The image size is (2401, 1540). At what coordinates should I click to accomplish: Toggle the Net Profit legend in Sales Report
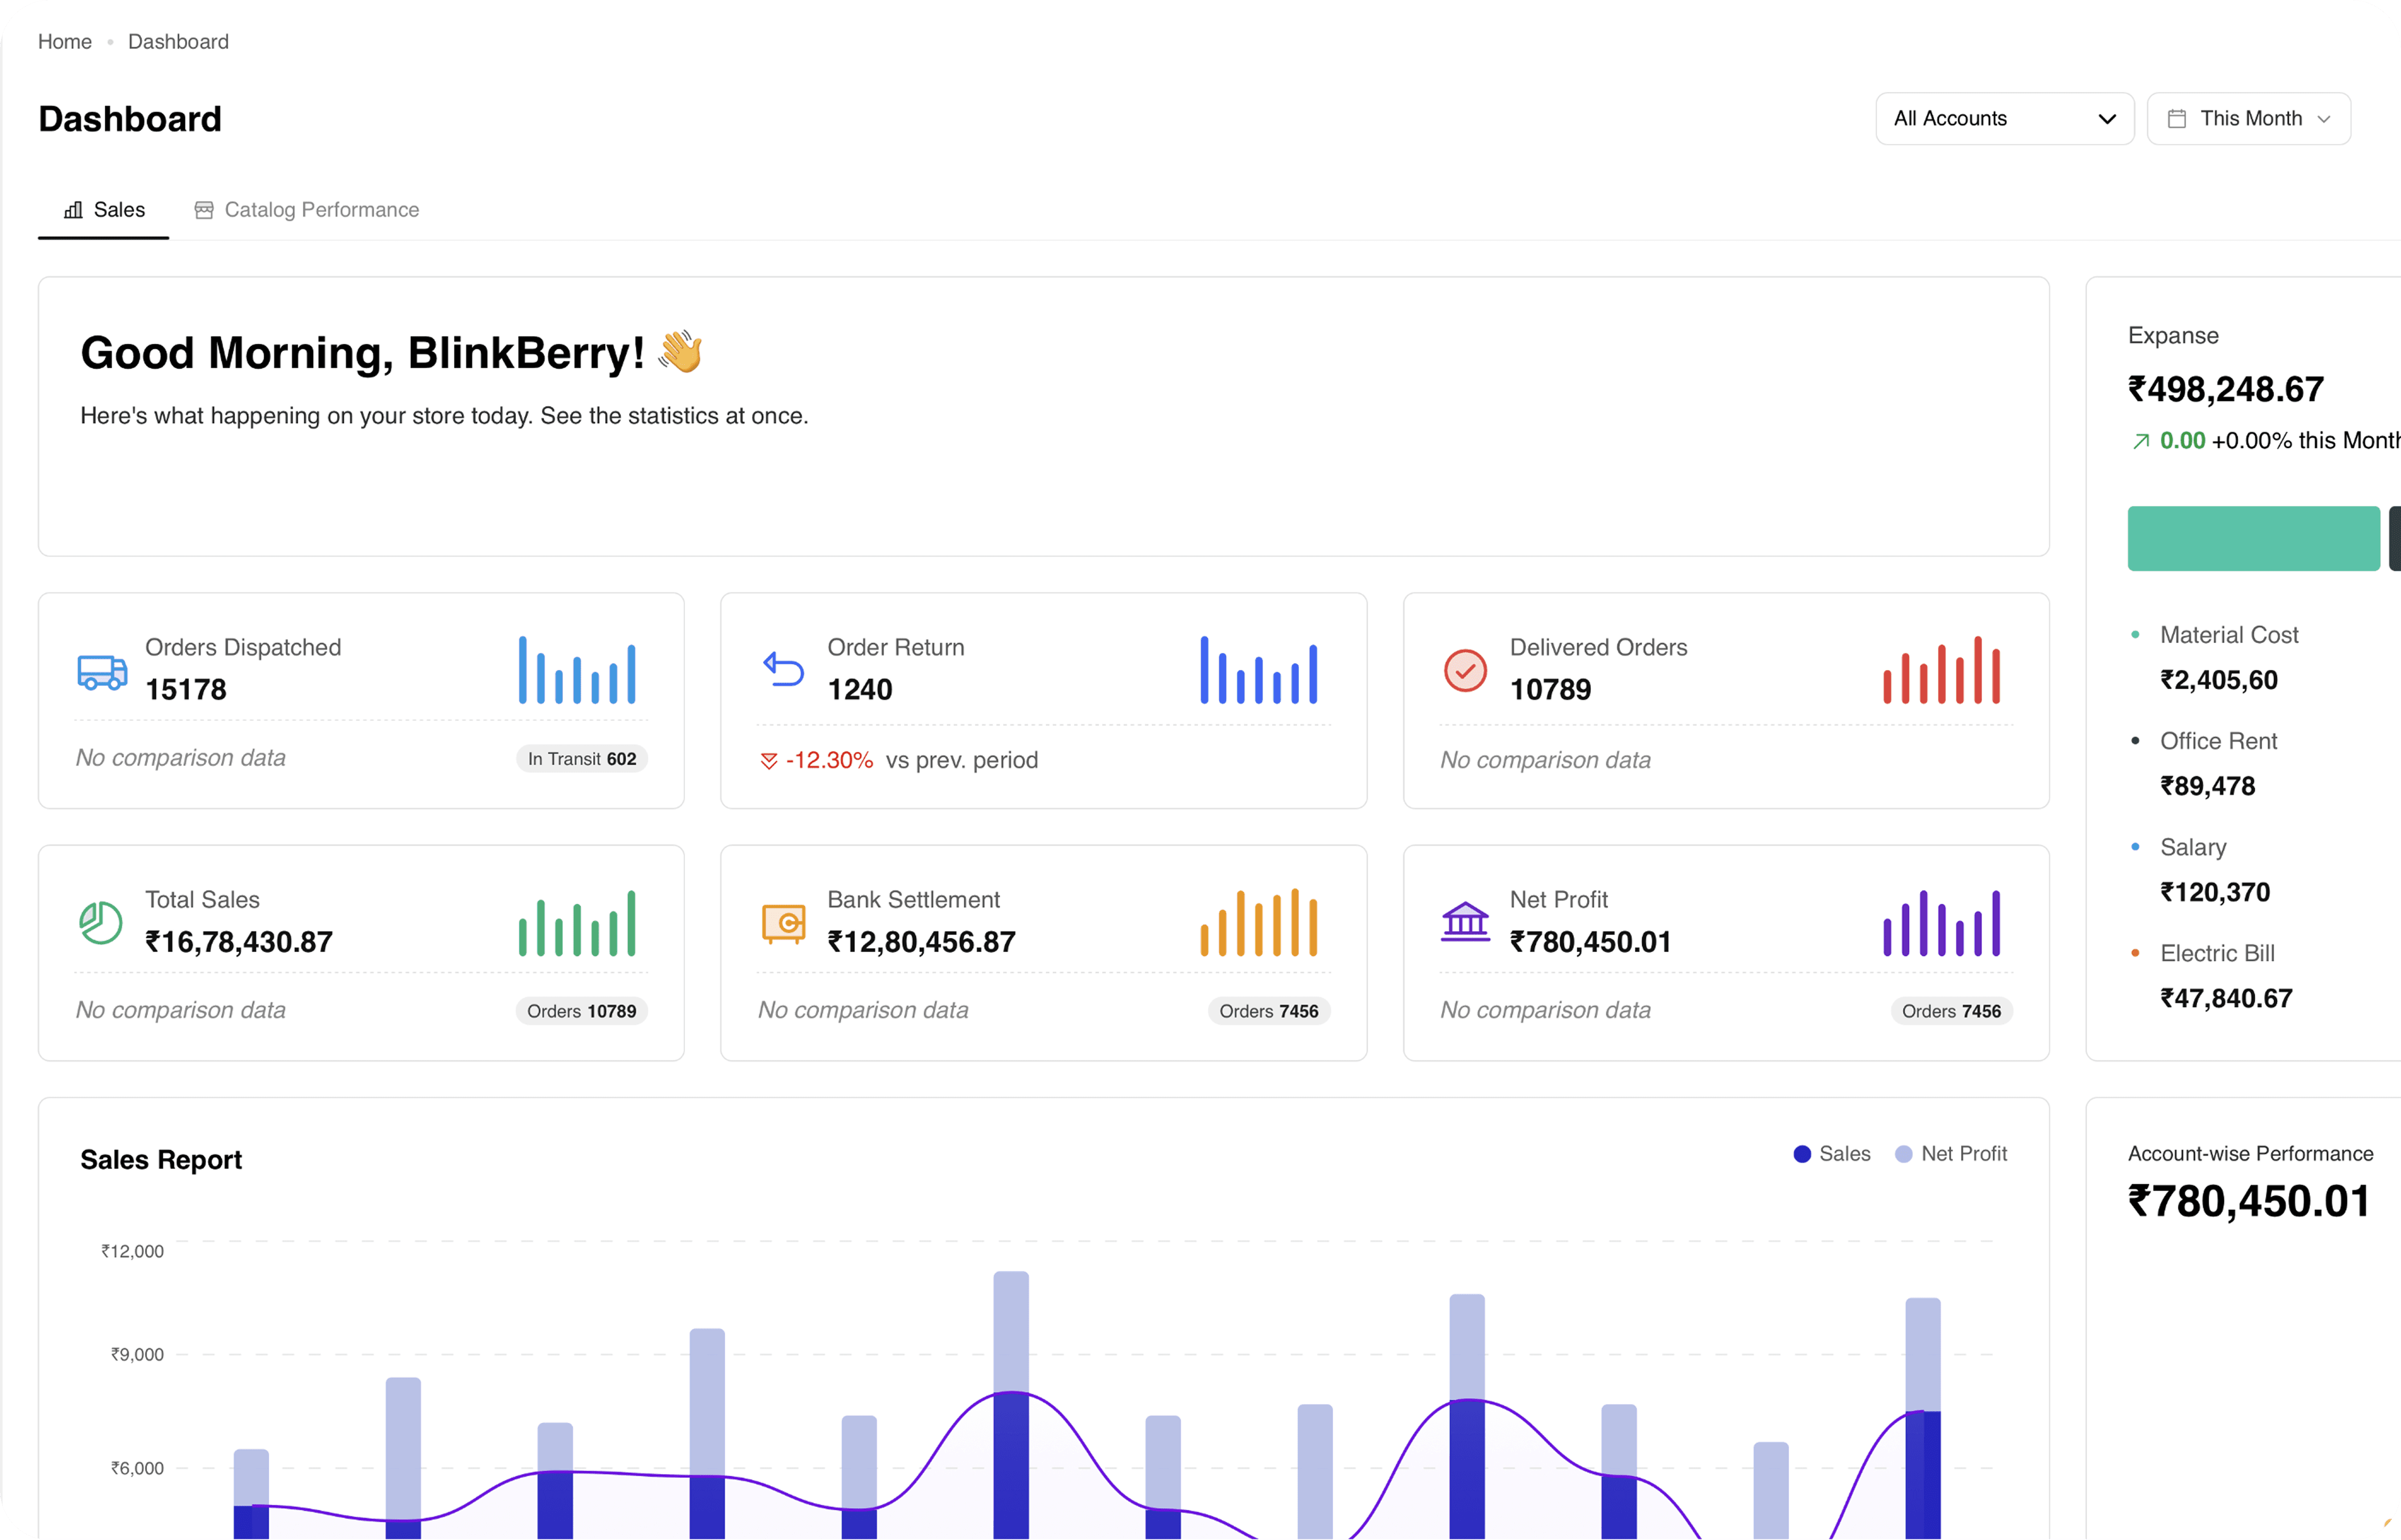coord(1951,1154)
